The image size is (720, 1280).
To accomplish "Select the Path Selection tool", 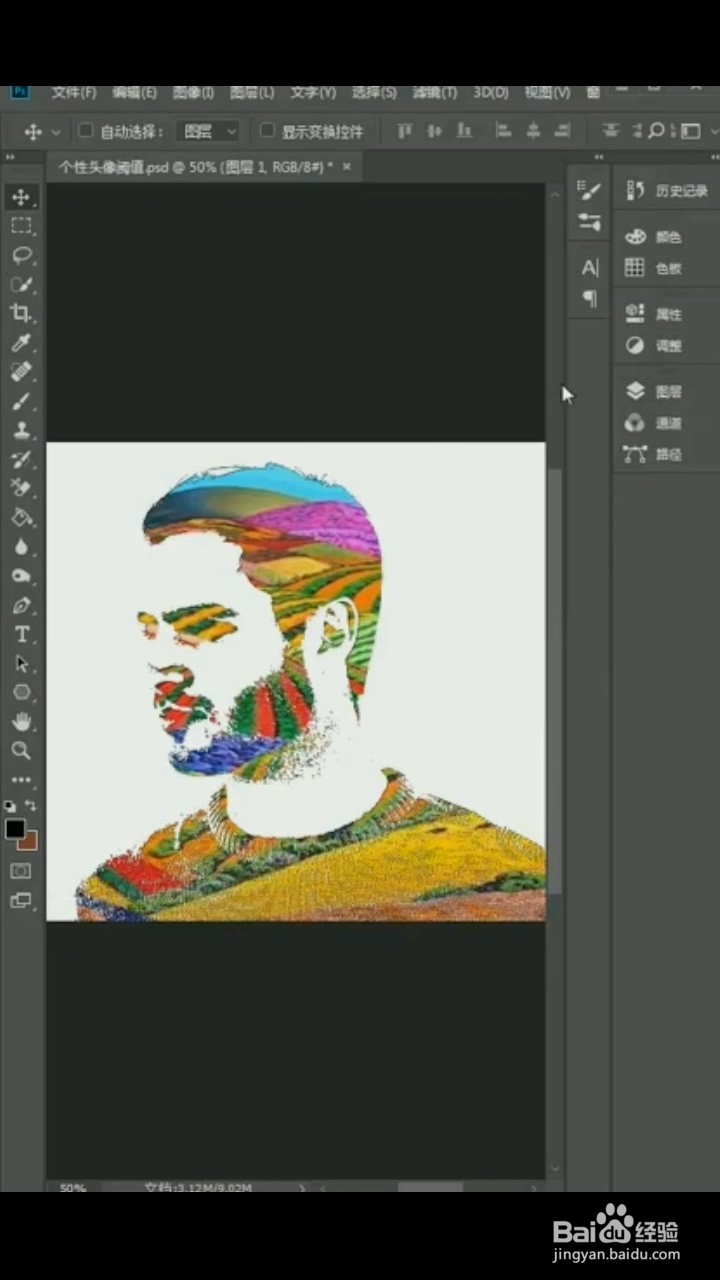I will pos(21,663).
